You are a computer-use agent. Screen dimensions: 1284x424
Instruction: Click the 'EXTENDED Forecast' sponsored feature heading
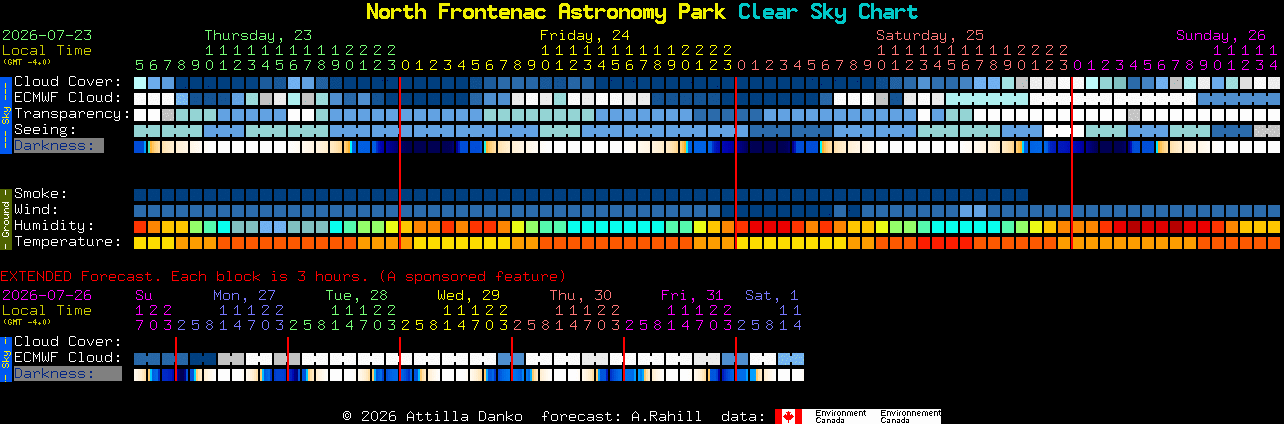coord(283,276)
